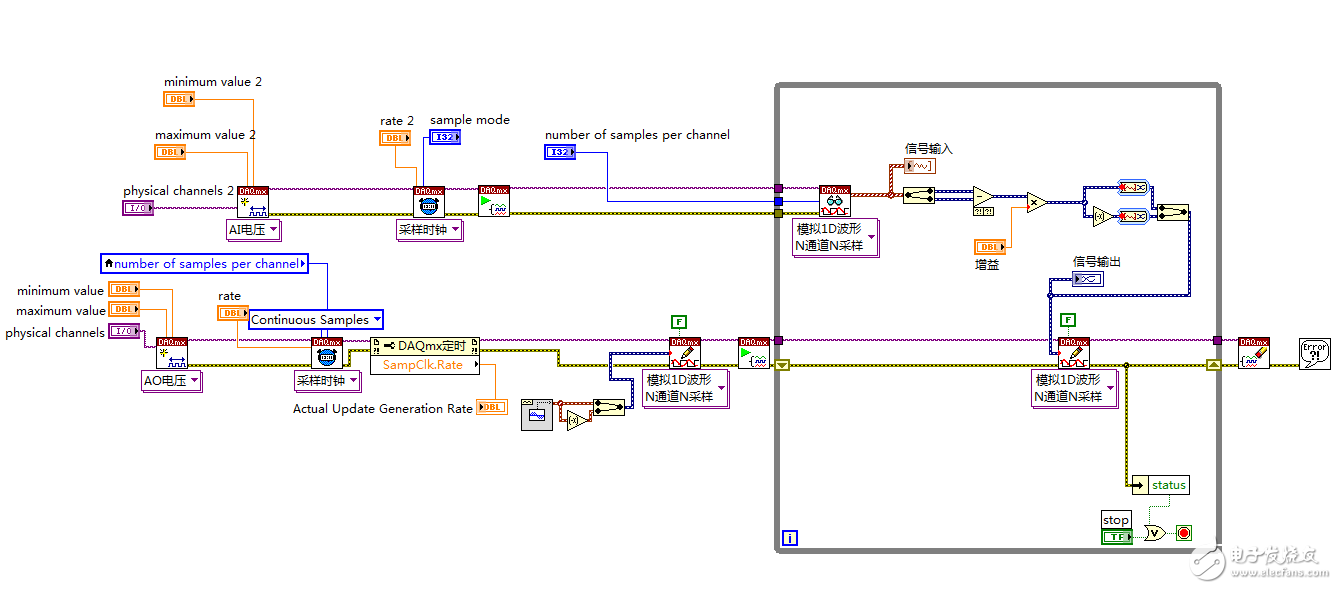Click the Or gate next to stop
1337x589 pixels.
(1154, 533)
